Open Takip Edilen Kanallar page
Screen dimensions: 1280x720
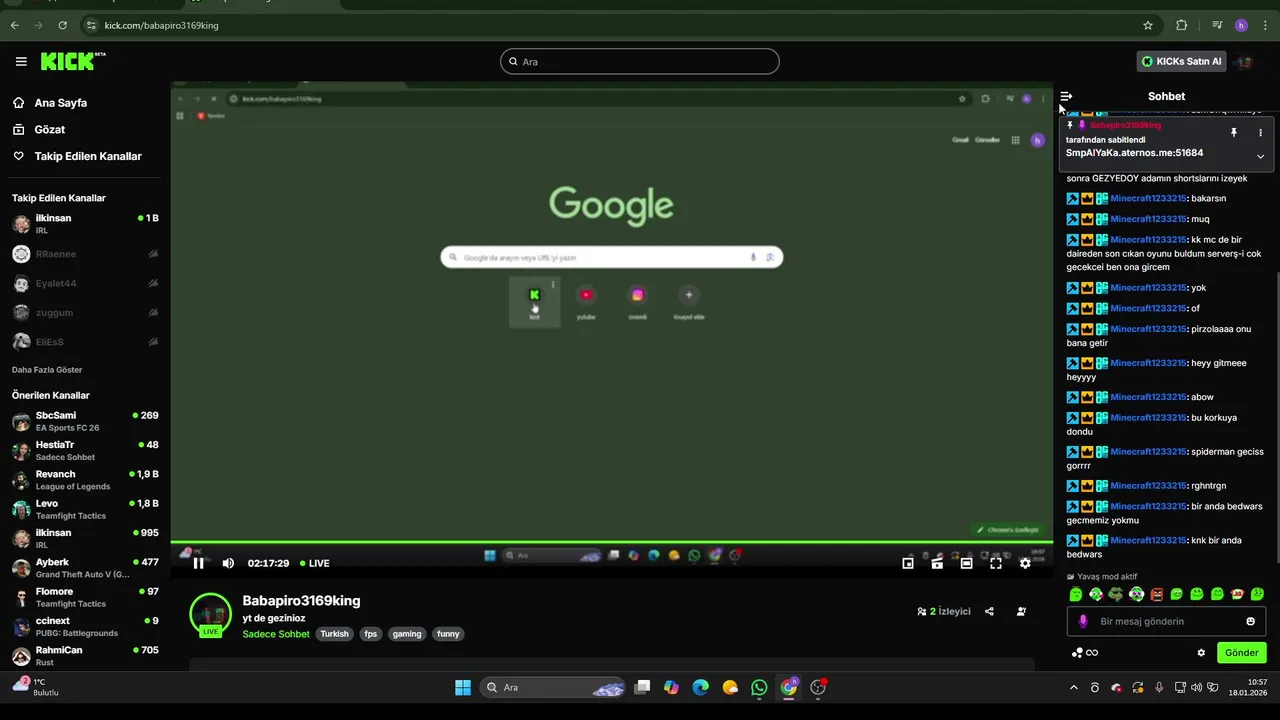(x=88, y=156)
